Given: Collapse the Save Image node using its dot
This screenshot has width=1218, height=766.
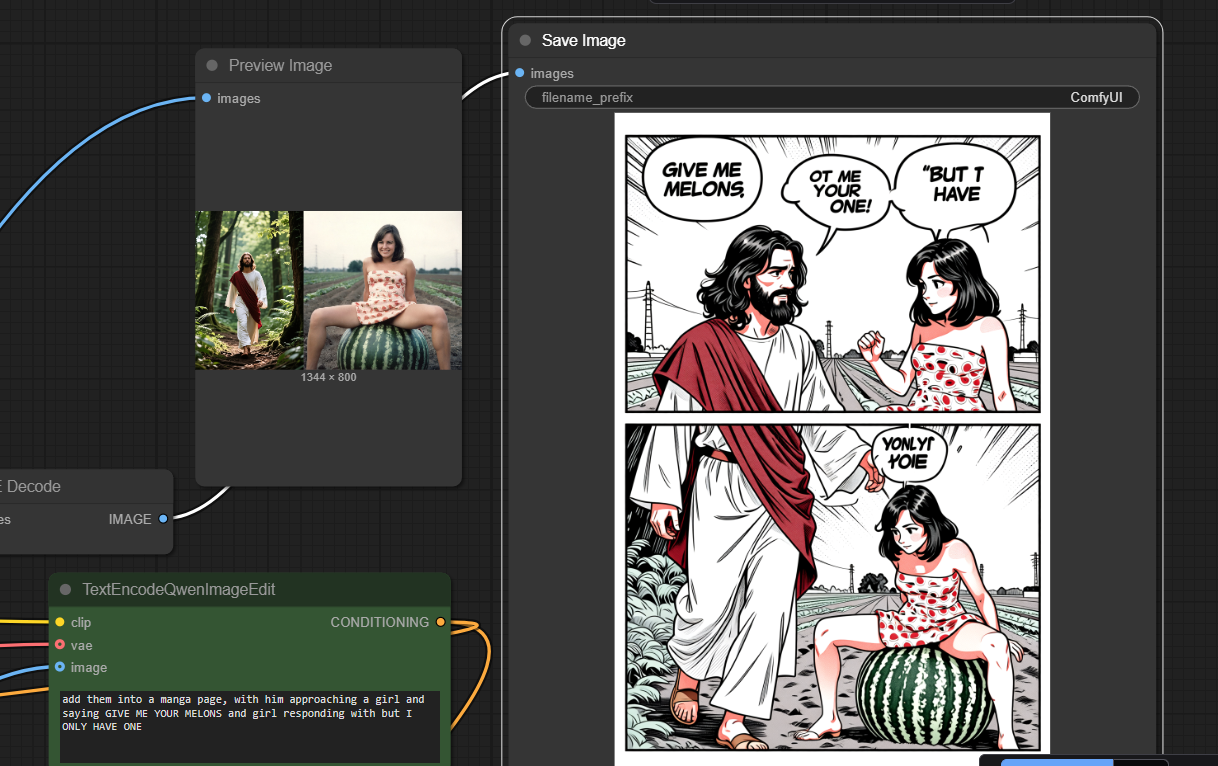Looking at the screenshot, I should coord(525,41).
